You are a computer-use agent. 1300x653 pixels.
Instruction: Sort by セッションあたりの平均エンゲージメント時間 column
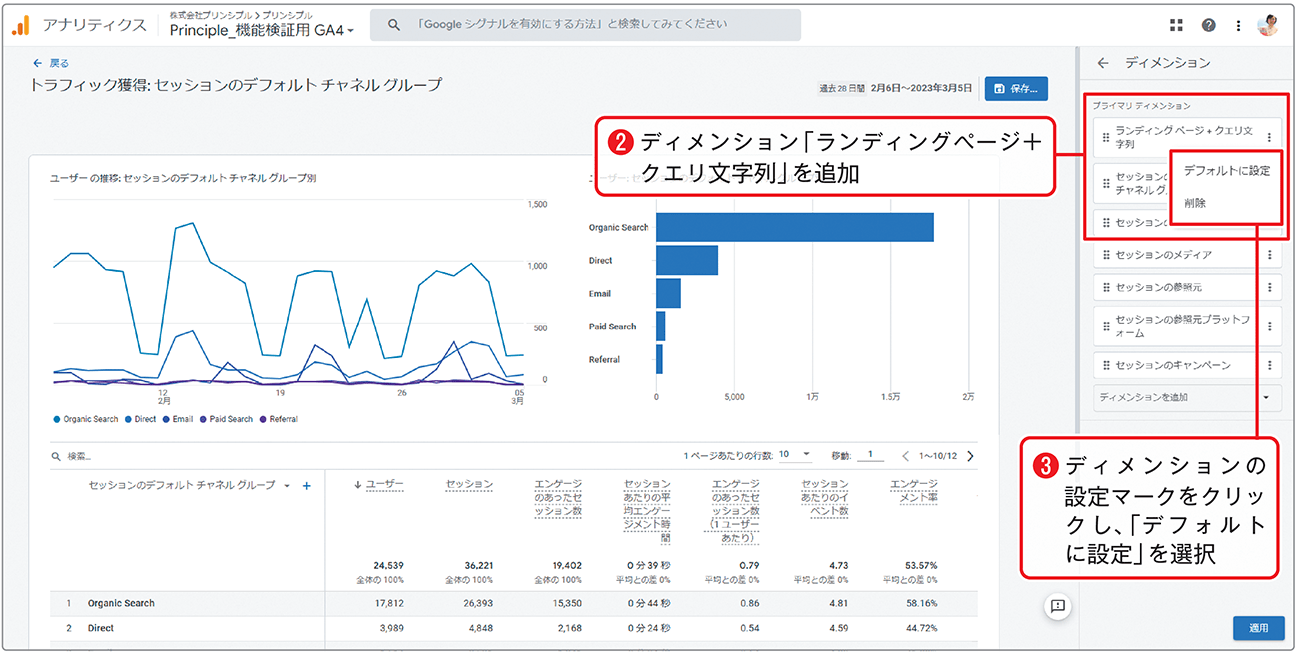646,511
